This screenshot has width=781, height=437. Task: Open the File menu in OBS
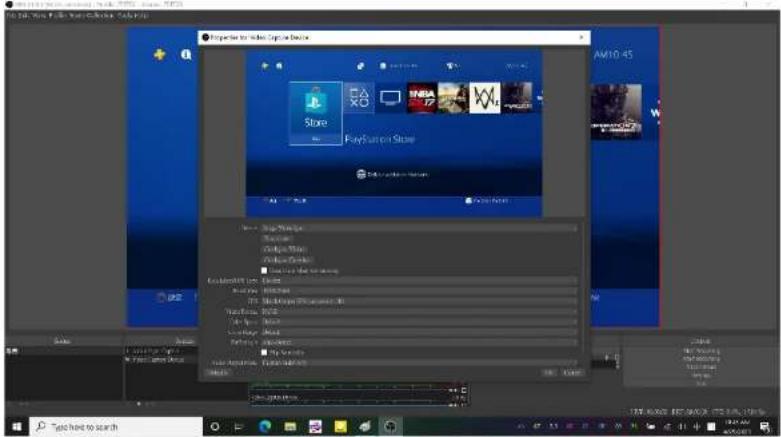(x=10, y=15)
